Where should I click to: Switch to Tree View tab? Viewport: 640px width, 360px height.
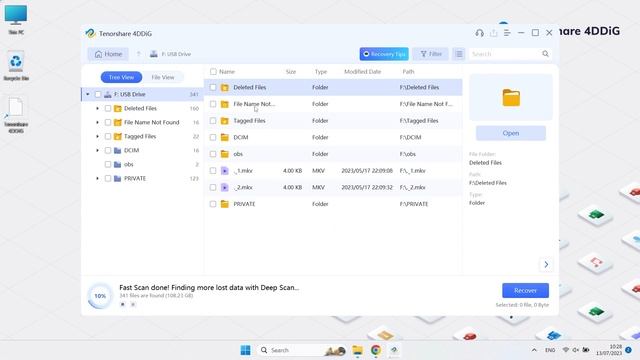pyautogui.click(x=121, y=77)
